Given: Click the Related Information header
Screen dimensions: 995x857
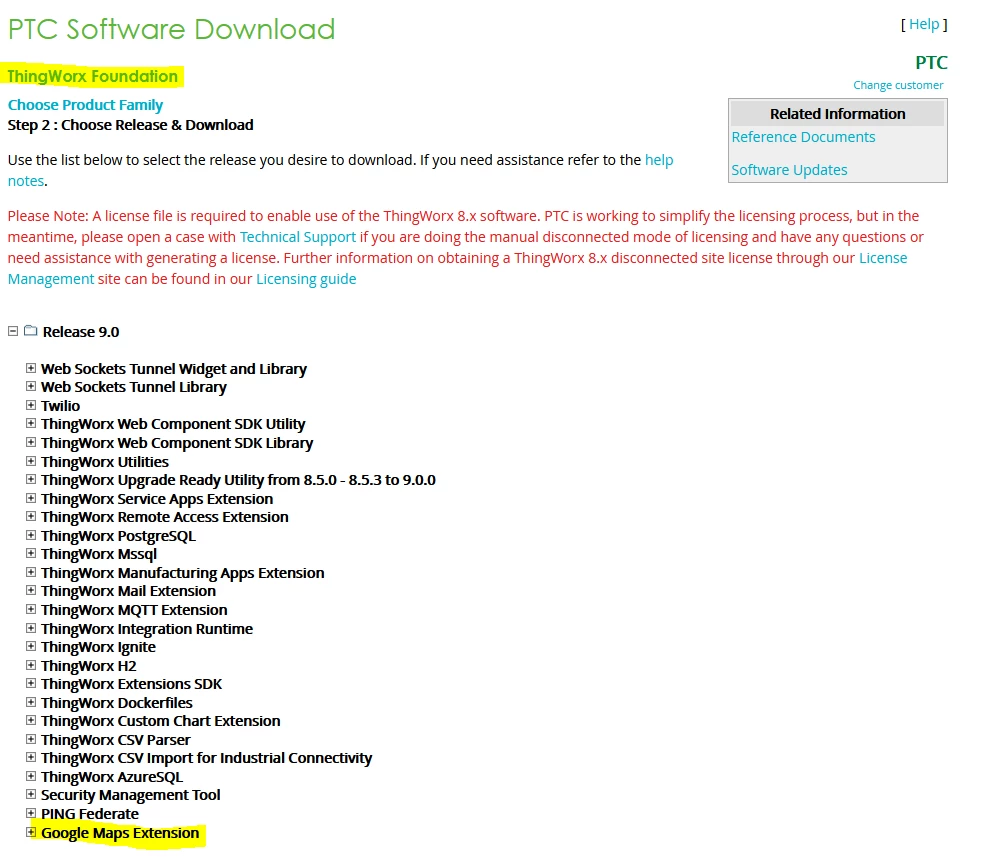Looking at the screenshot, I should click(x=838, y=114).
